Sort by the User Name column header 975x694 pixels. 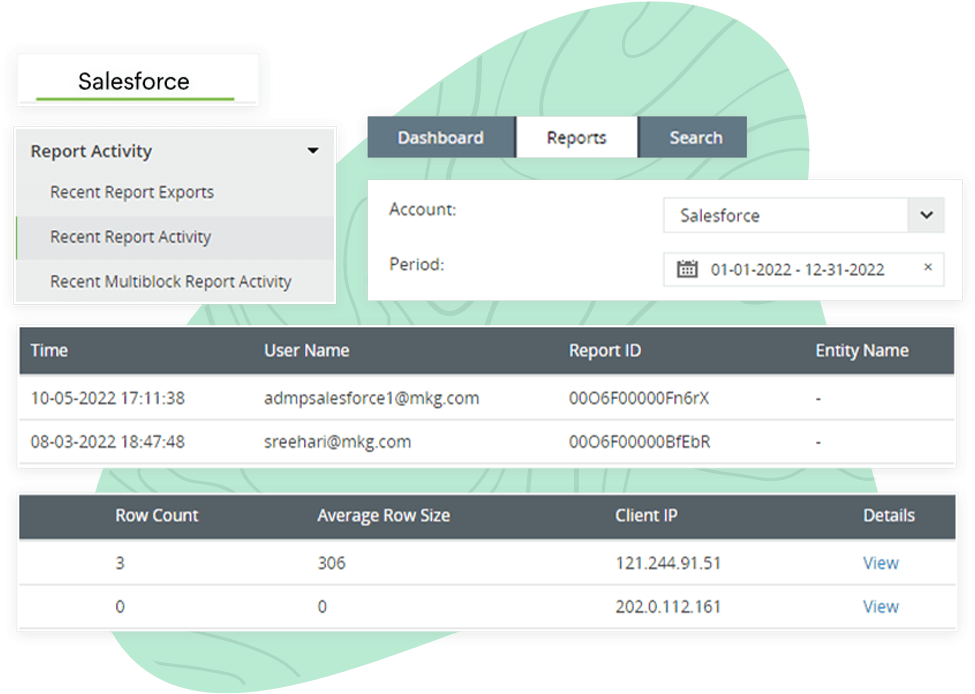(307, 350)
